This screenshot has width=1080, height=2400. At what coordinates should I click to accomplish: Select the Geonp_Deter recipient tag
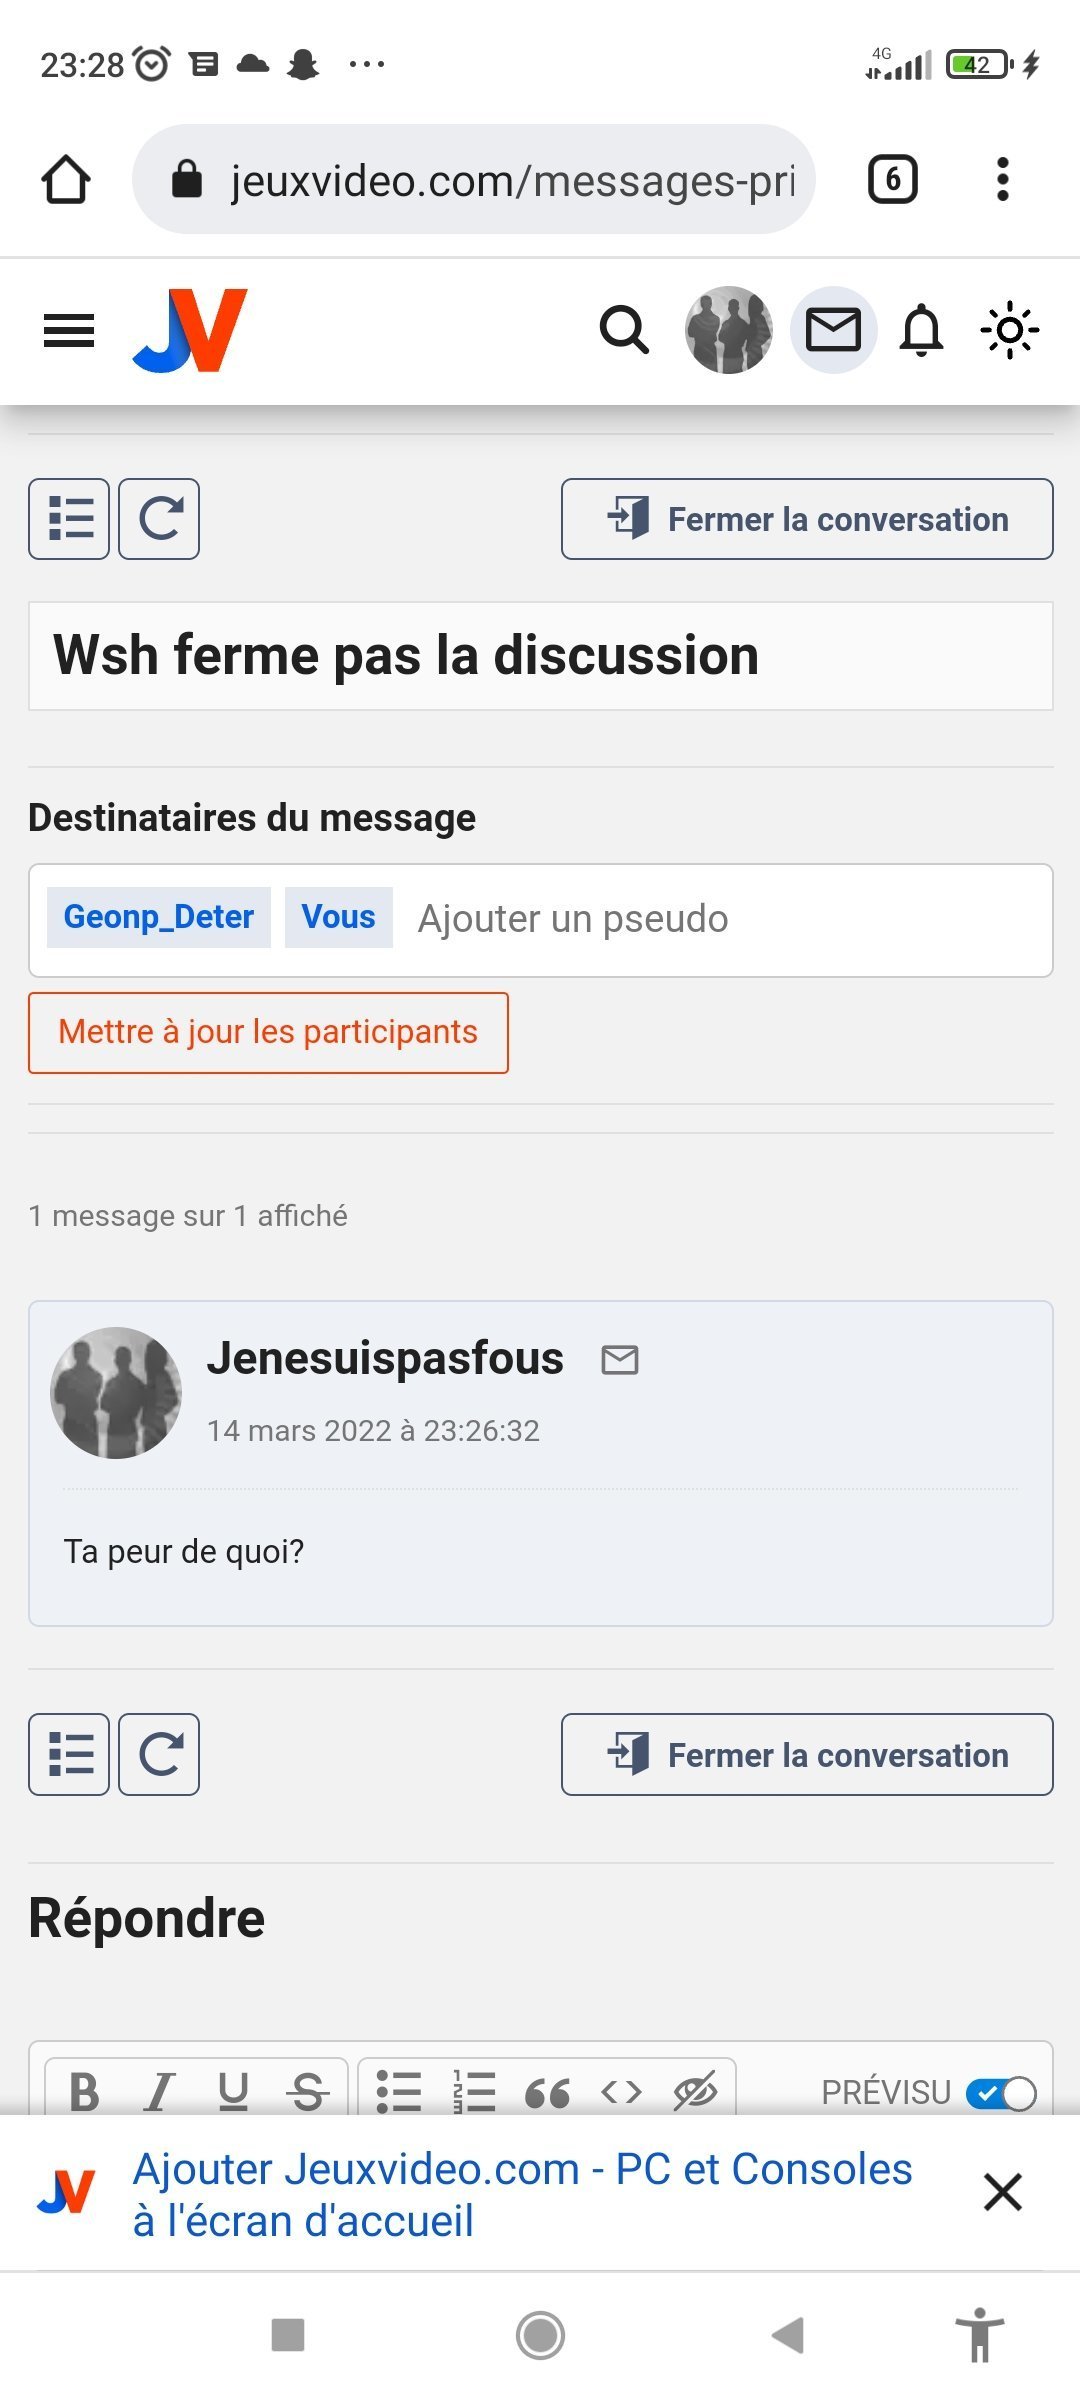point(159,917)
